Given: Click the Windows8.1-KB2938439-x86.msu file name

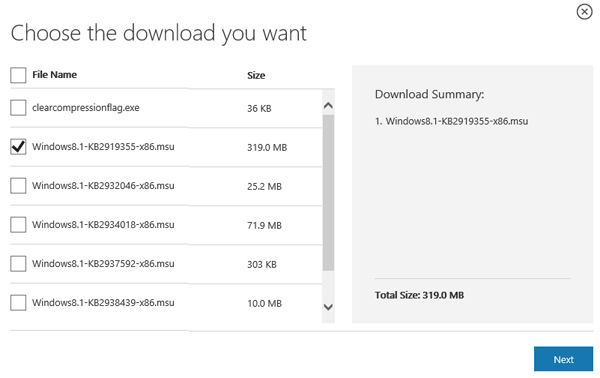Looking at the screenshot, I should (103, 303).
